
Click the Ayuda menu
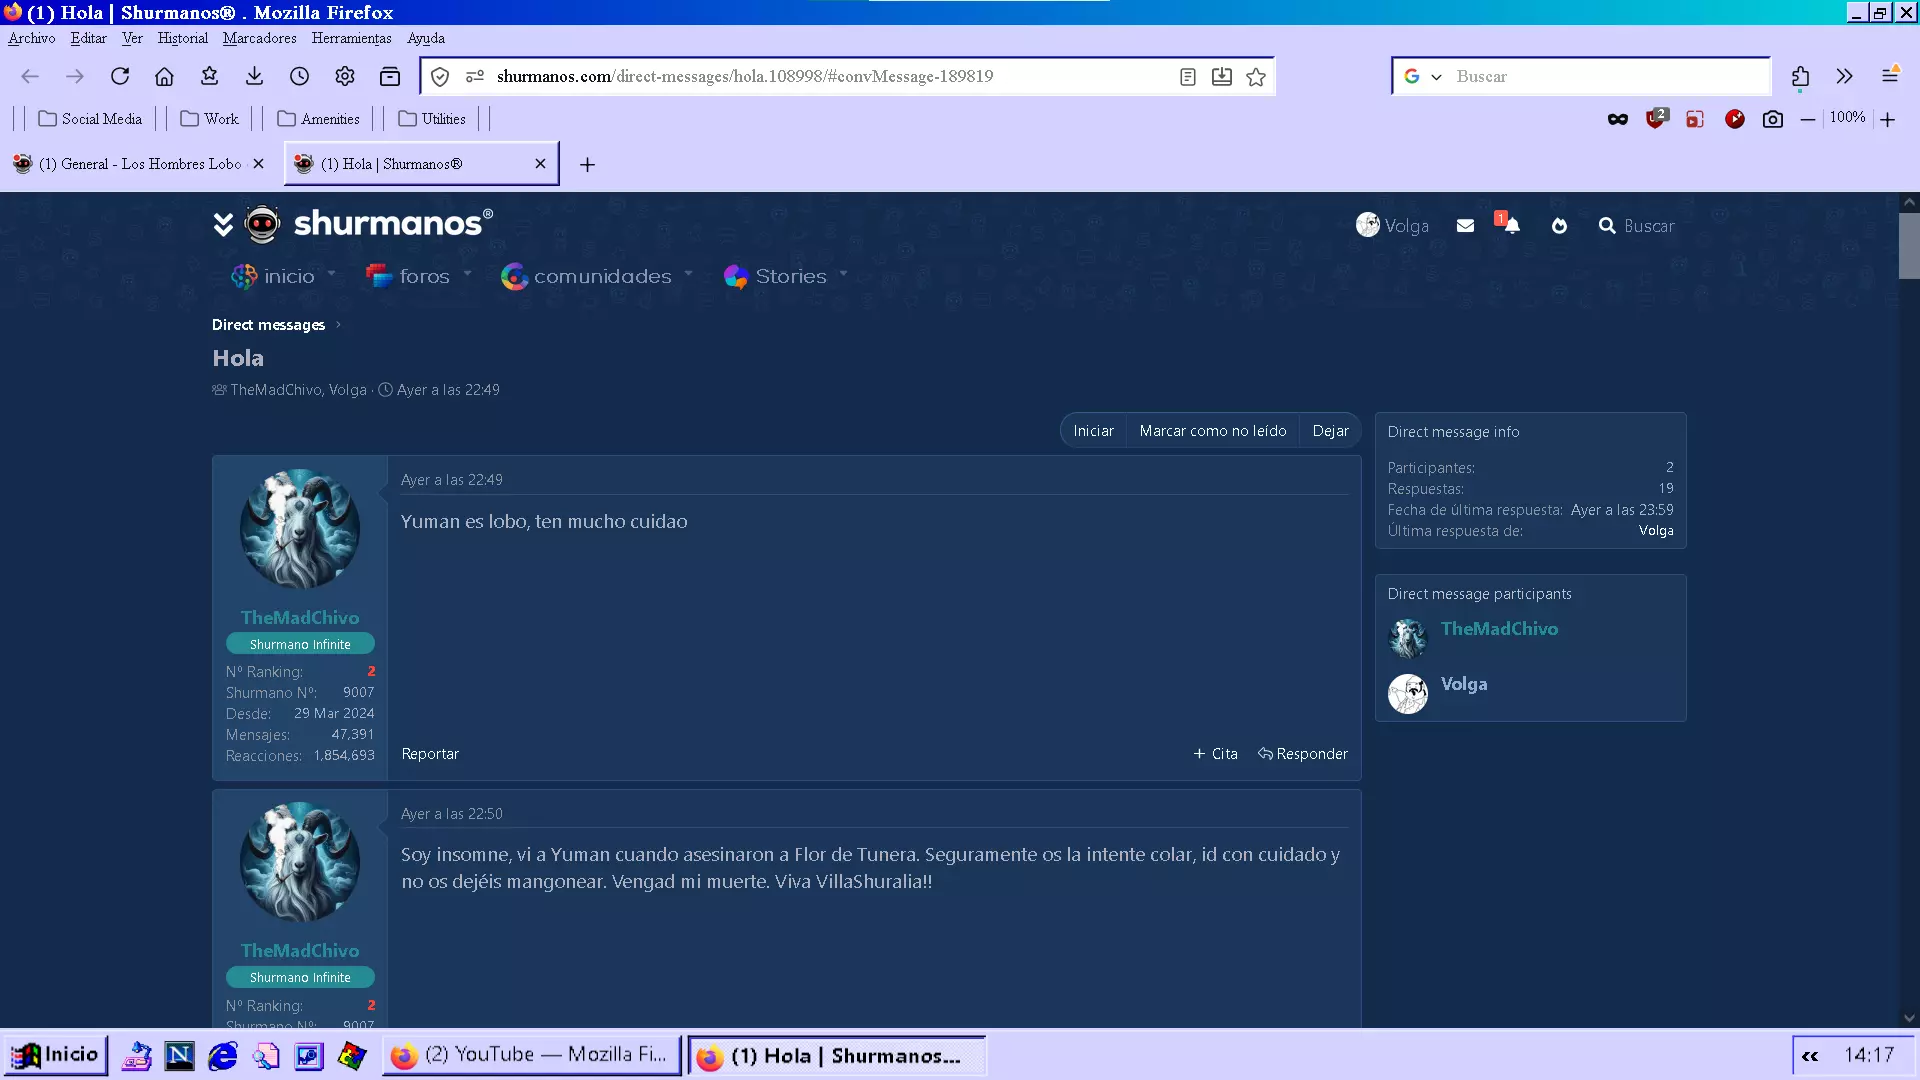point(426,38)
